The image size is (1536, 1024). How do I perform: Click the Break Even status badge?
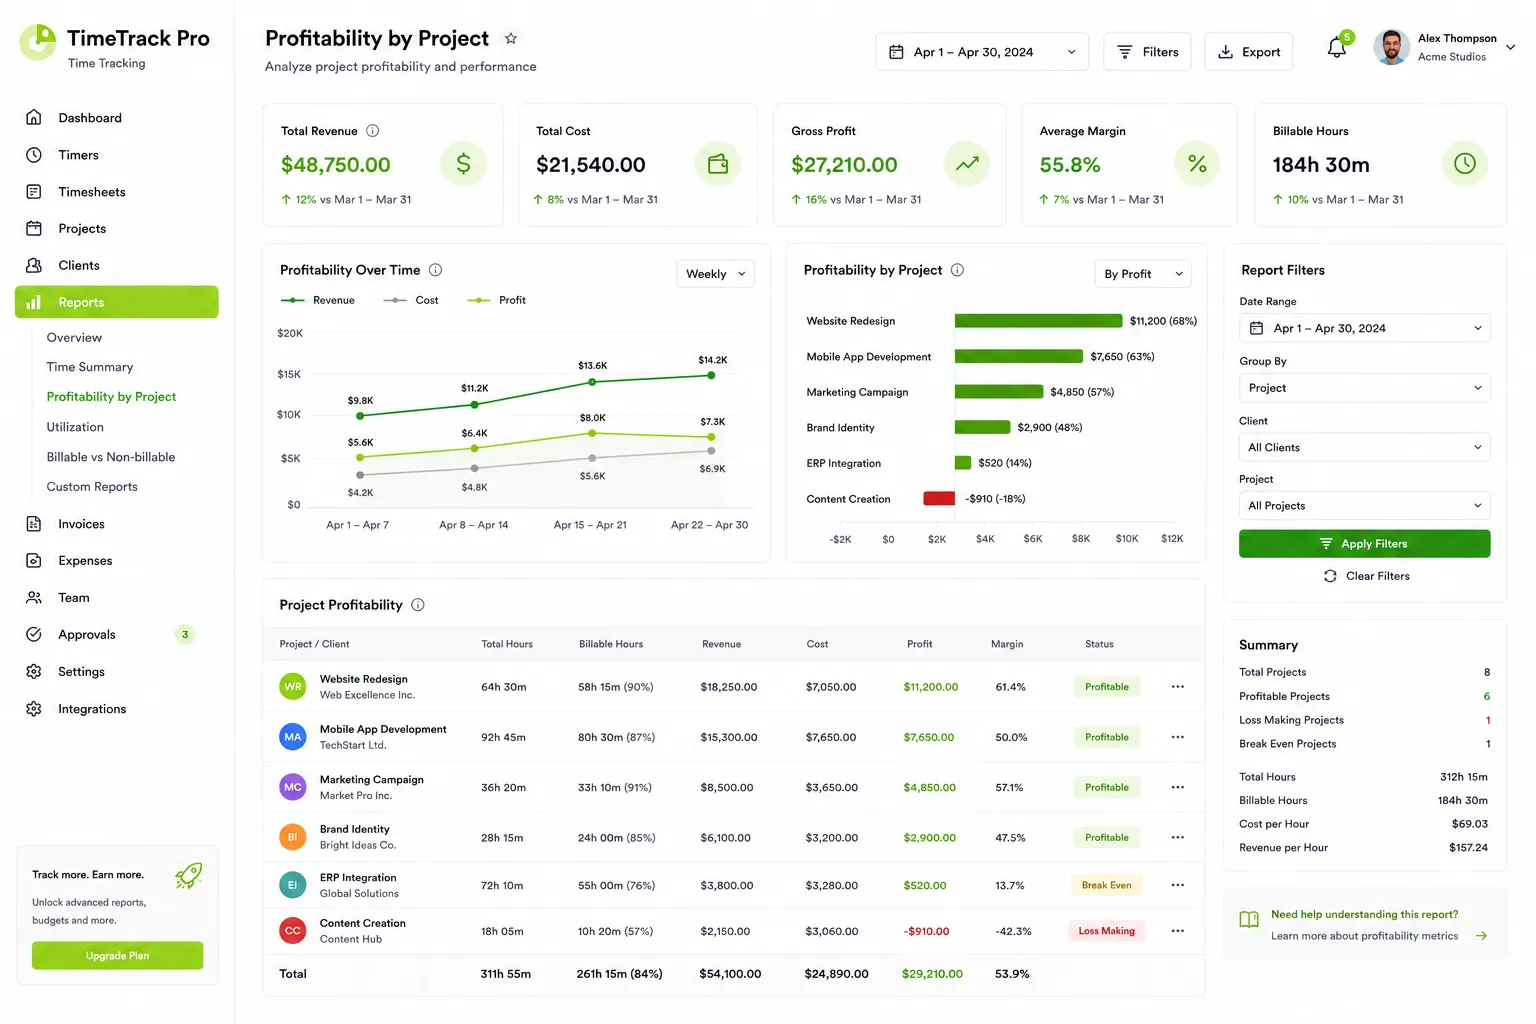tap(1106, 885)
